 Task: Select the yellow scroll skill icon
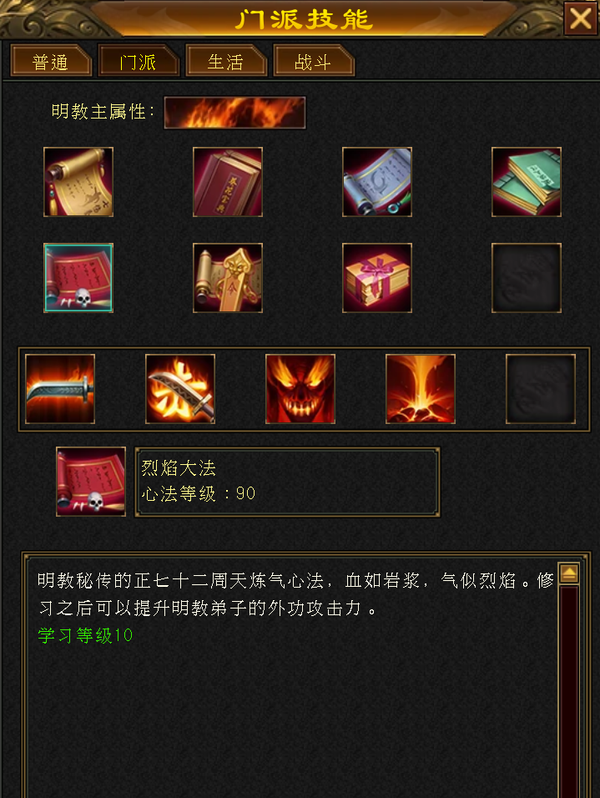(x=78, y=182)
